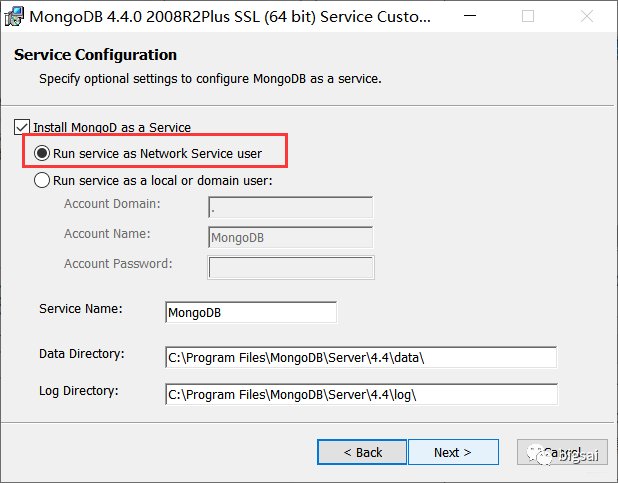
Task: Click the "Service Name:" label
Action: (x=81, y=308)
